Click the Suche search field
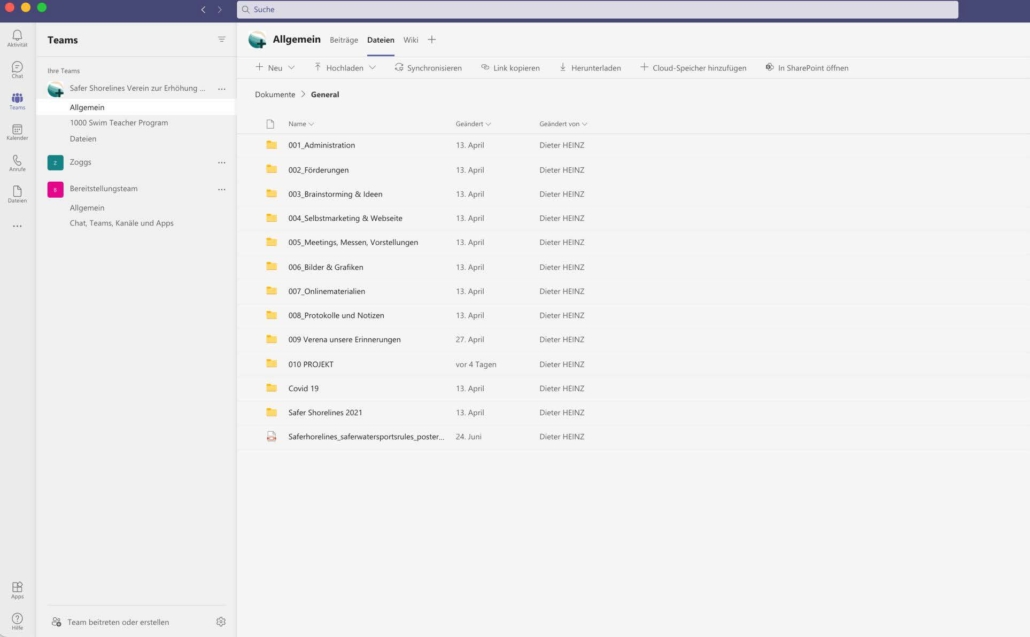1030x637 pixels. pyautogui.click(x=597, y=9)
